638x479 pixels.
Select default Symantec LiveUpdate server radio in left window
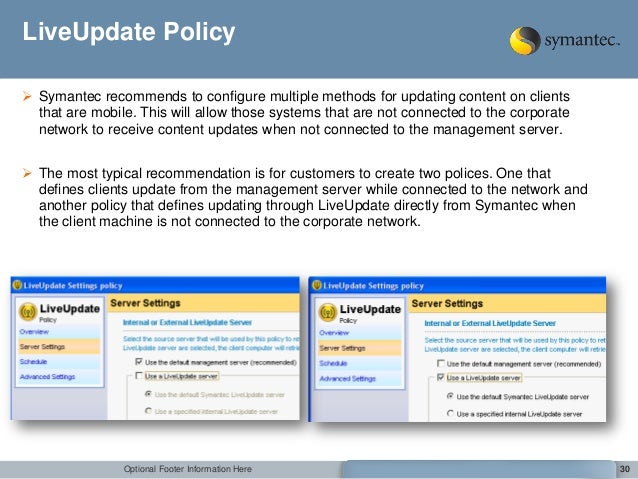[x=149, y=394]
